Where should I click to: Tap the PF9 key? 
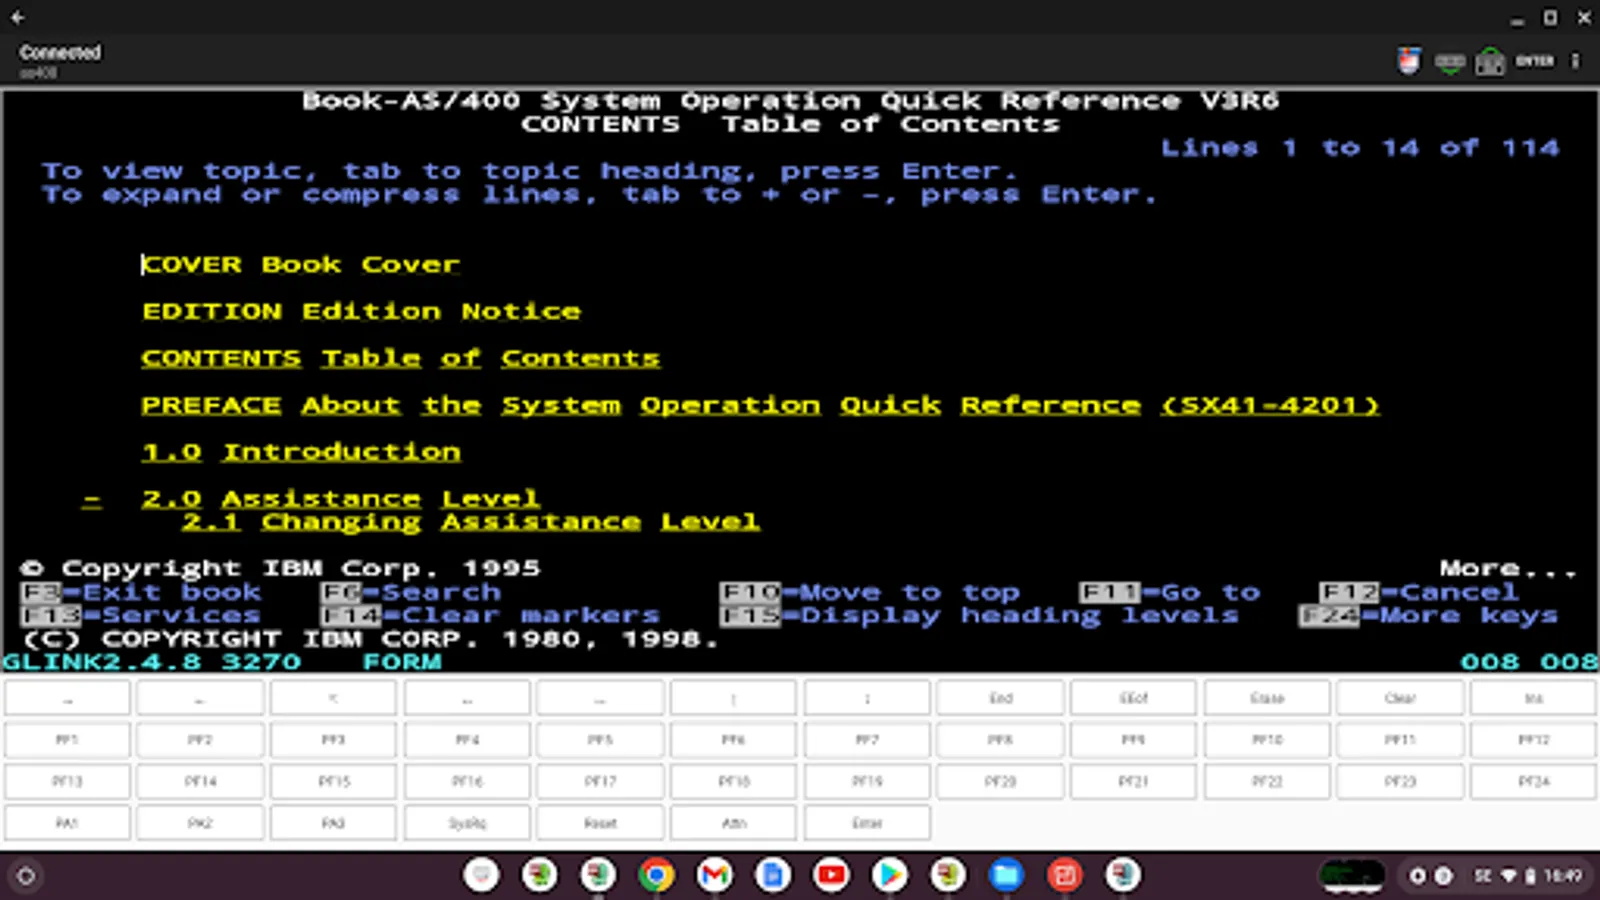point(1133,740)
